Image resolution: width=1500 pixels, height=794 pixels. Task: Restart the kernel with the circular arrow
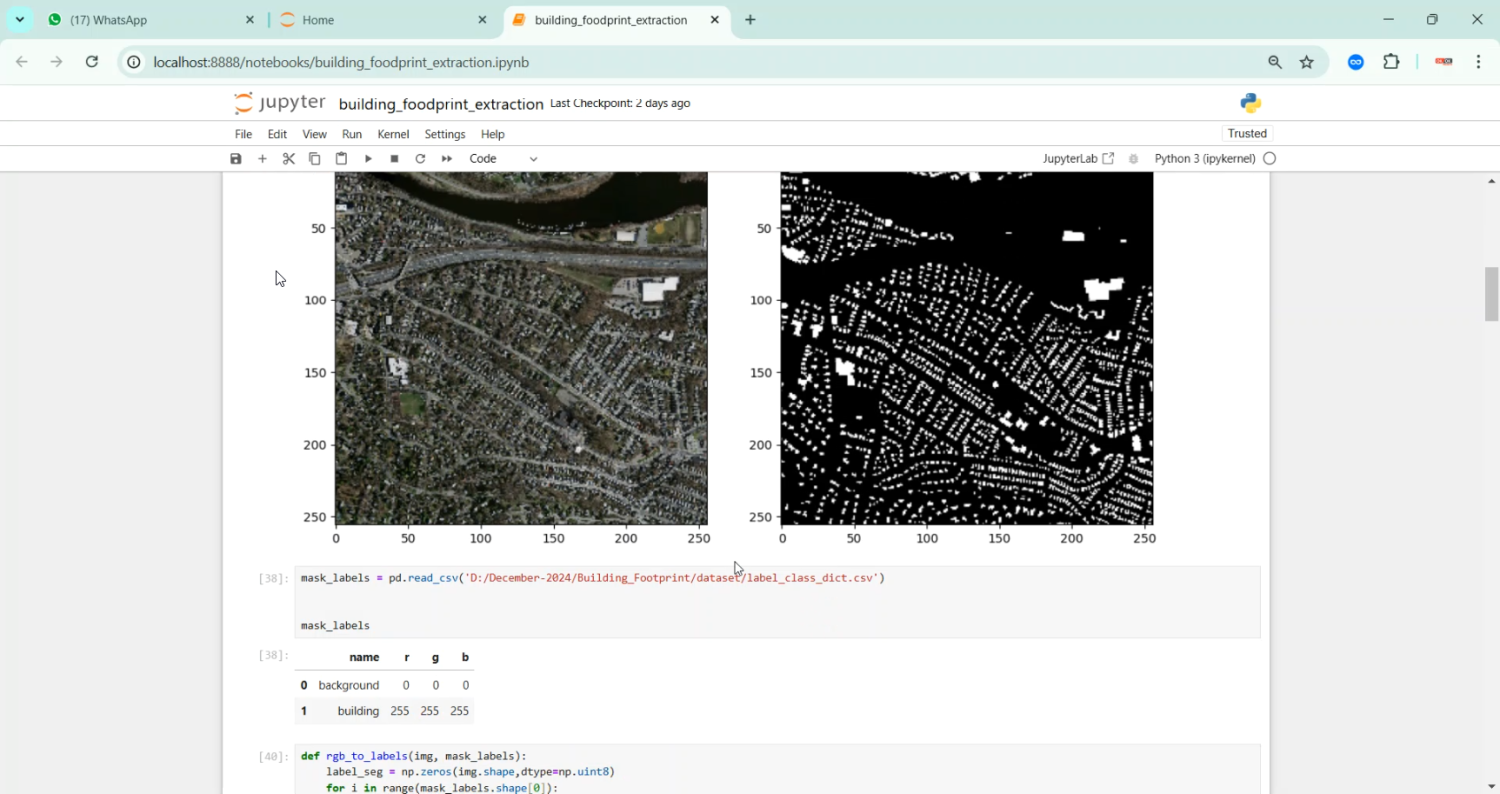(420, 159)
